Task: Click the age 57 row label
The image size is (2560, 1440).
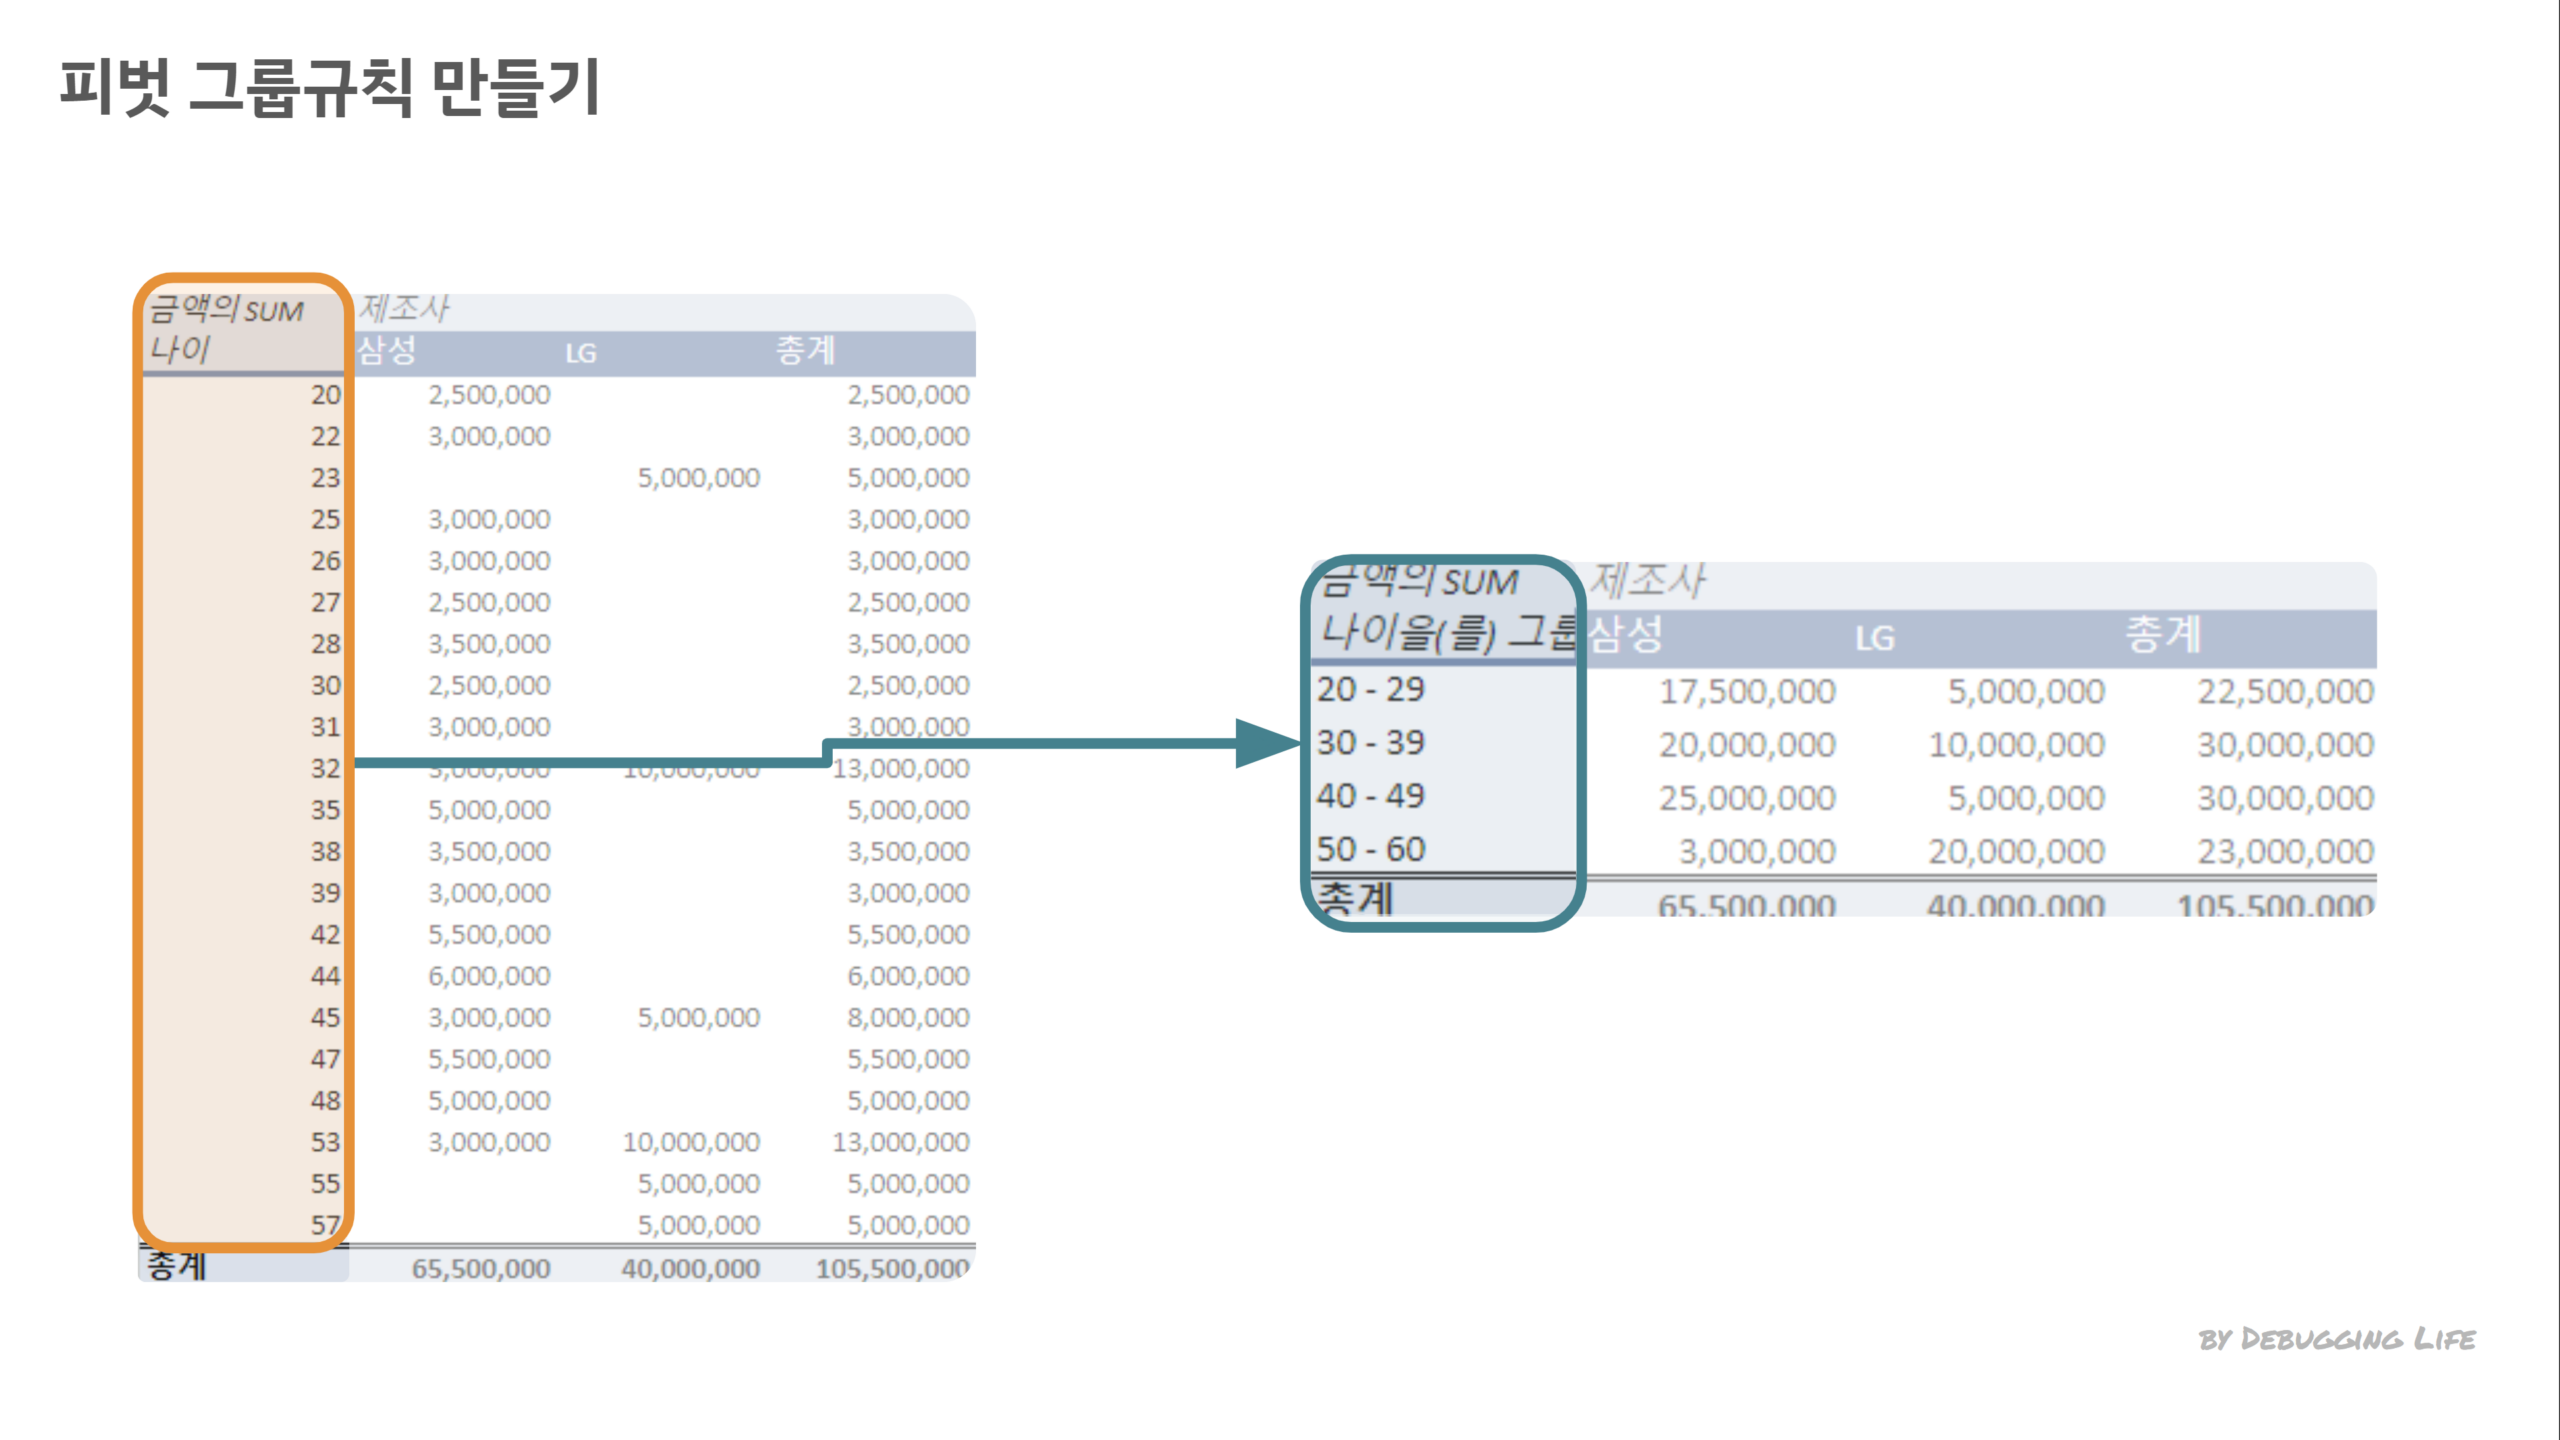Action: pyautogui.click(x=325, y=1225)
